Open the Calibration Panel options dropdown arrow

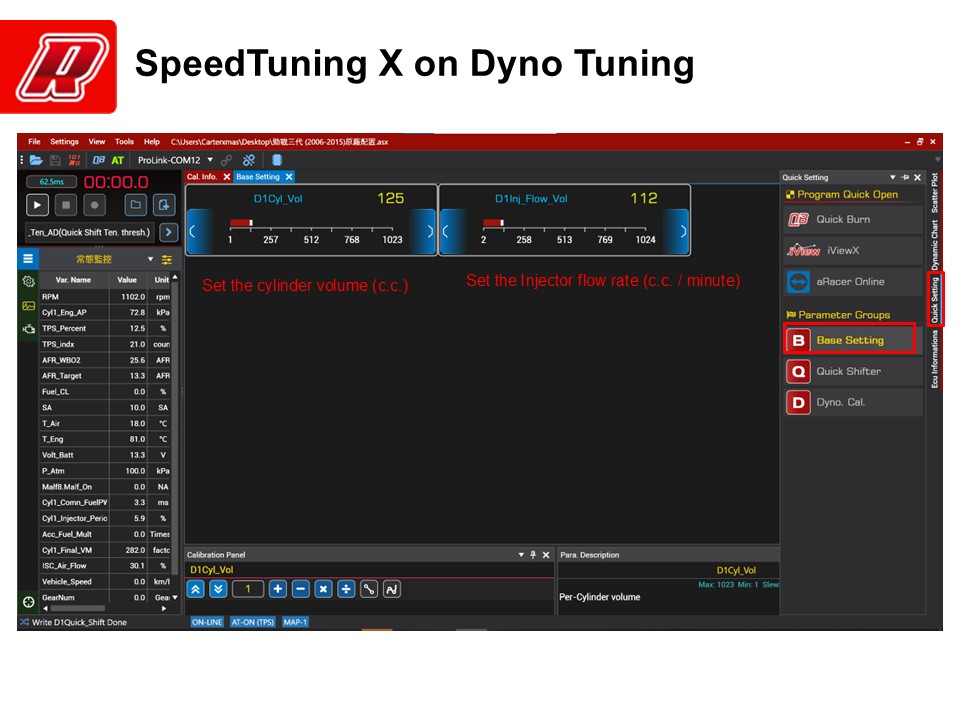tap(521, 555)
